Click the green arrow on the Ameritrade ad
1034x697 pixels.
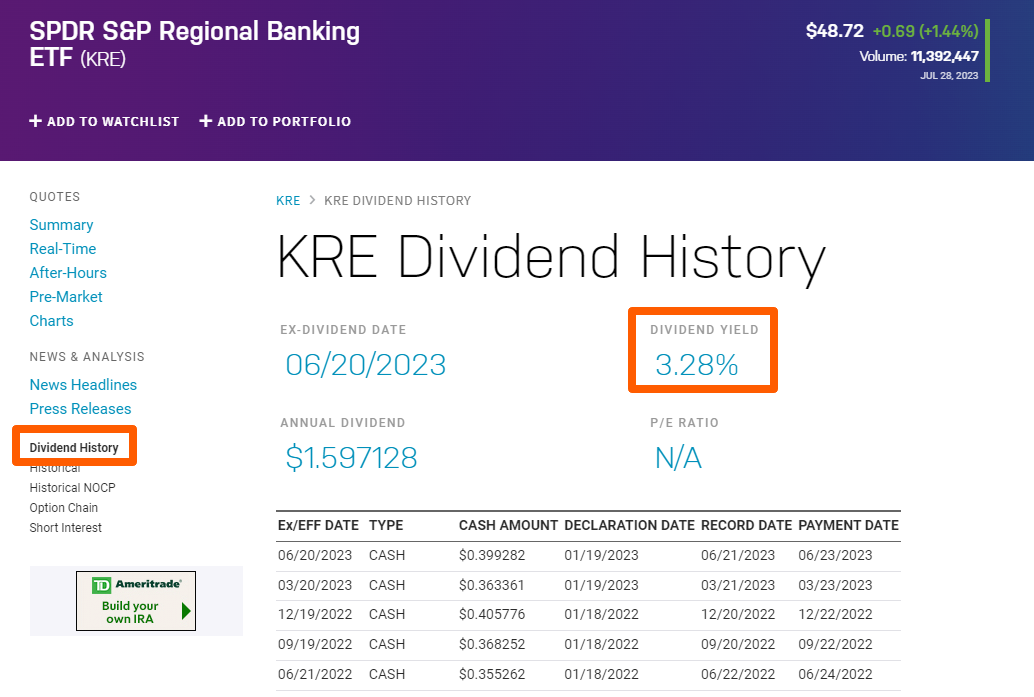click(186, 611)
